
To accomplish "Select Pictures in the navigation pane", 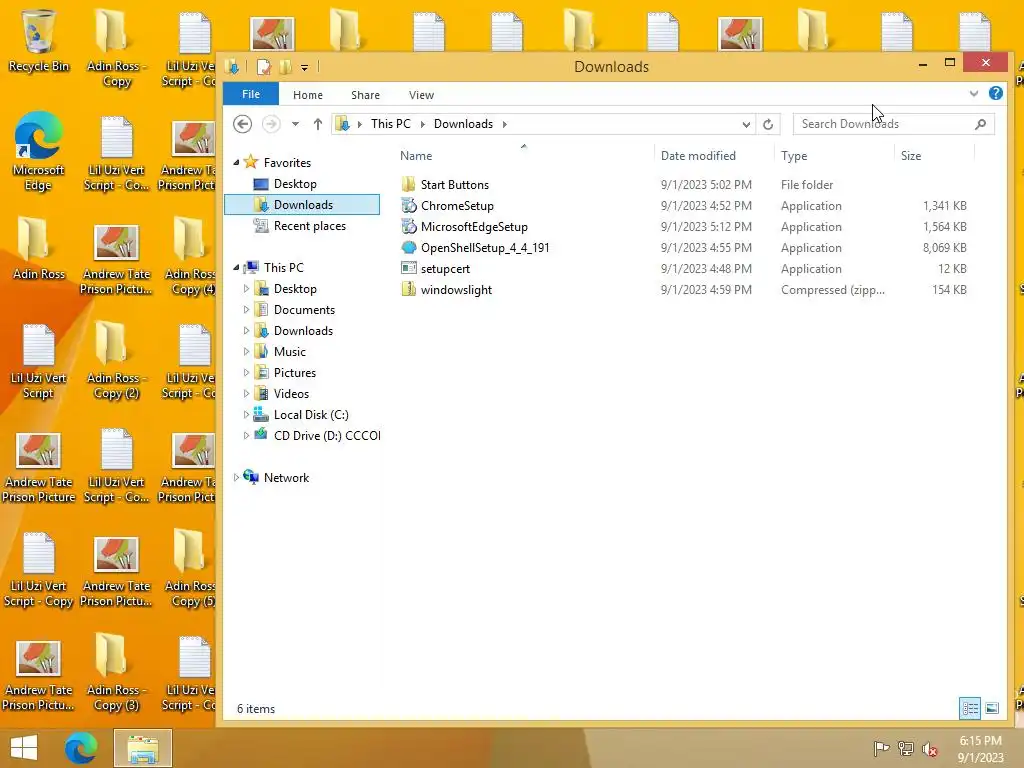I will tap(295, 373).
